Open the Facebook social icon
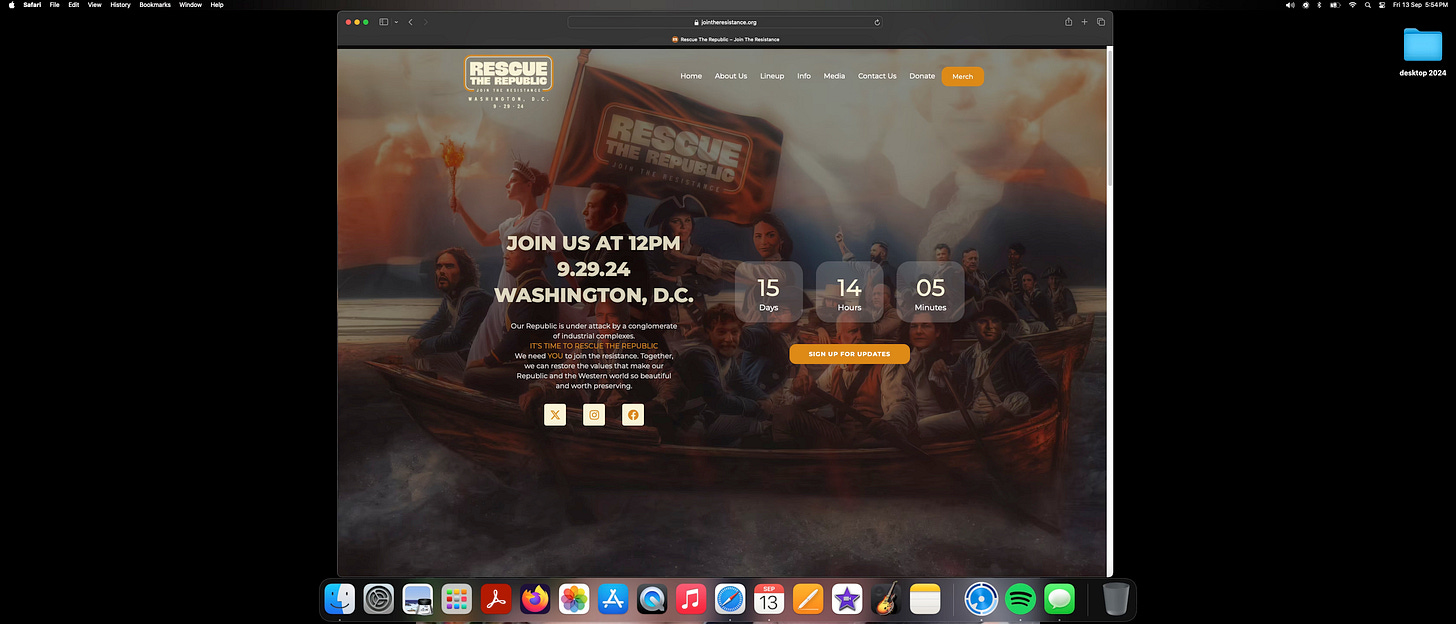The image size is (1456, 624). click(x=633, y=414)
